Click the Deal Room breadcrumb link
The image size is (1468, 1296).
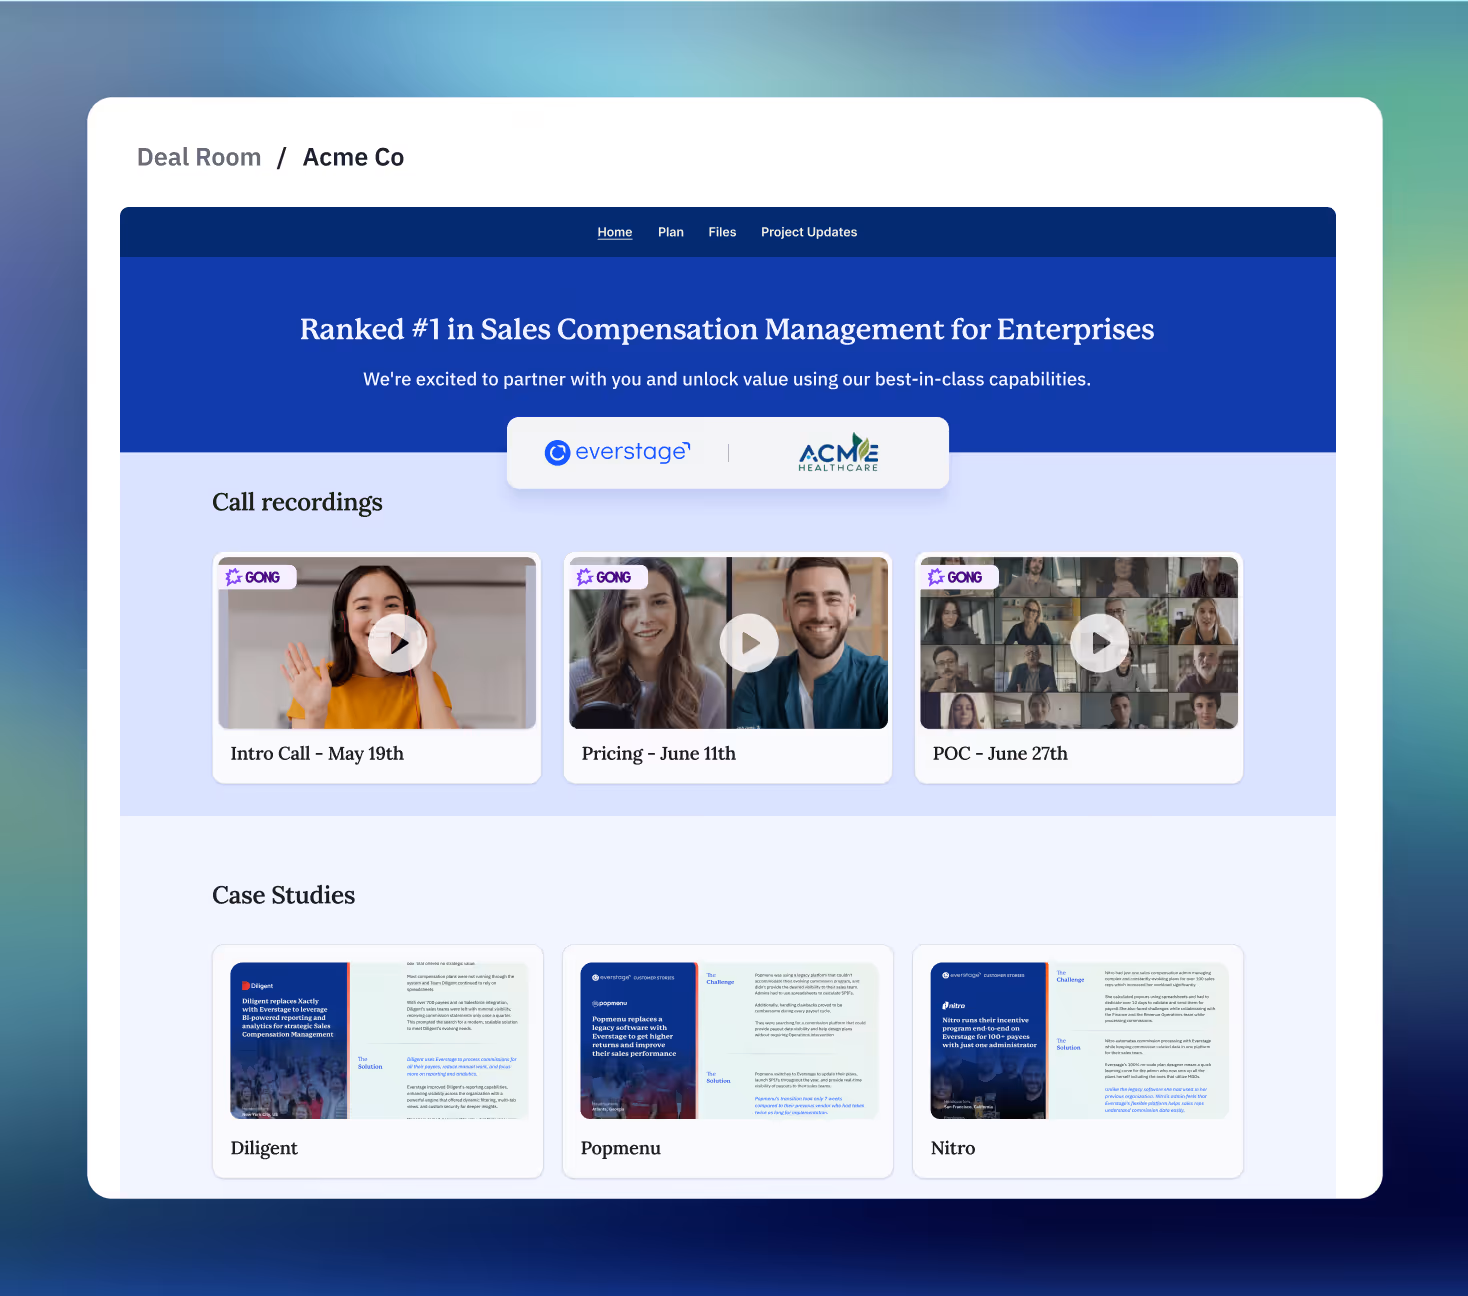coord(199,157)
